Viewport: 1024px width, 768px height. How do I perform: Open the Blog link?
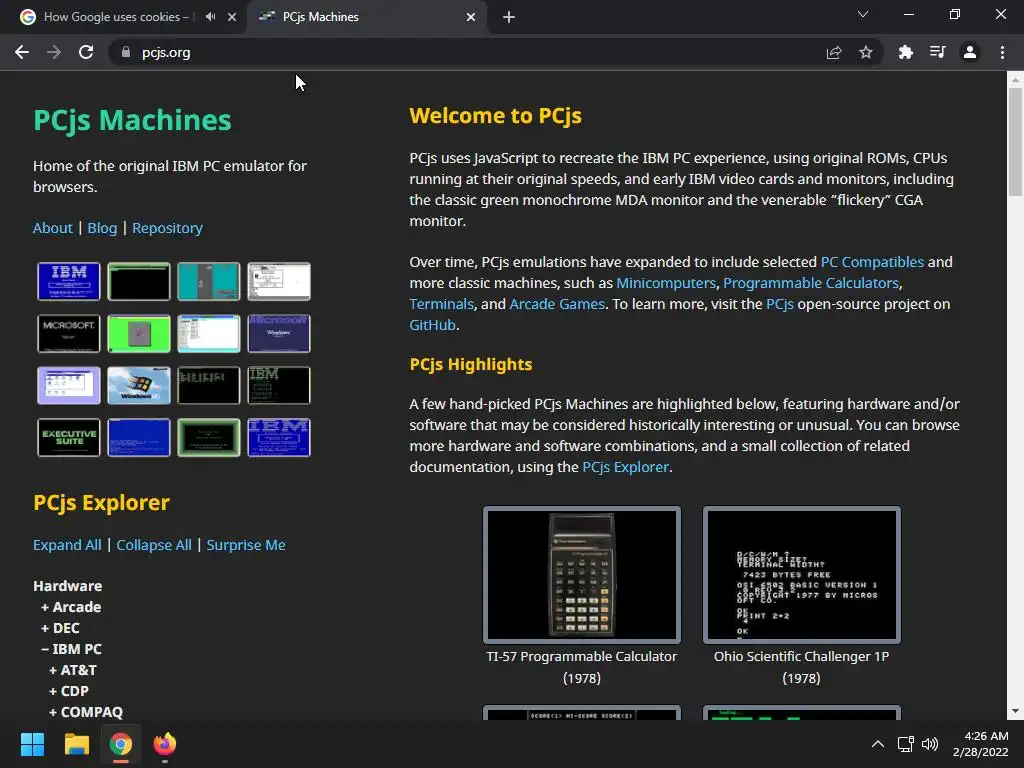coord(102,228)
